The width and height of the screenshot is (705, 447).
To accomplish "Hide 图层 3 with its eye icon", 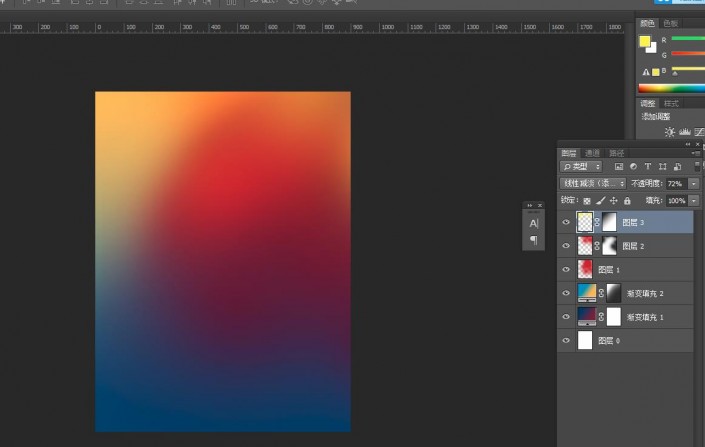I will [566, 222].
